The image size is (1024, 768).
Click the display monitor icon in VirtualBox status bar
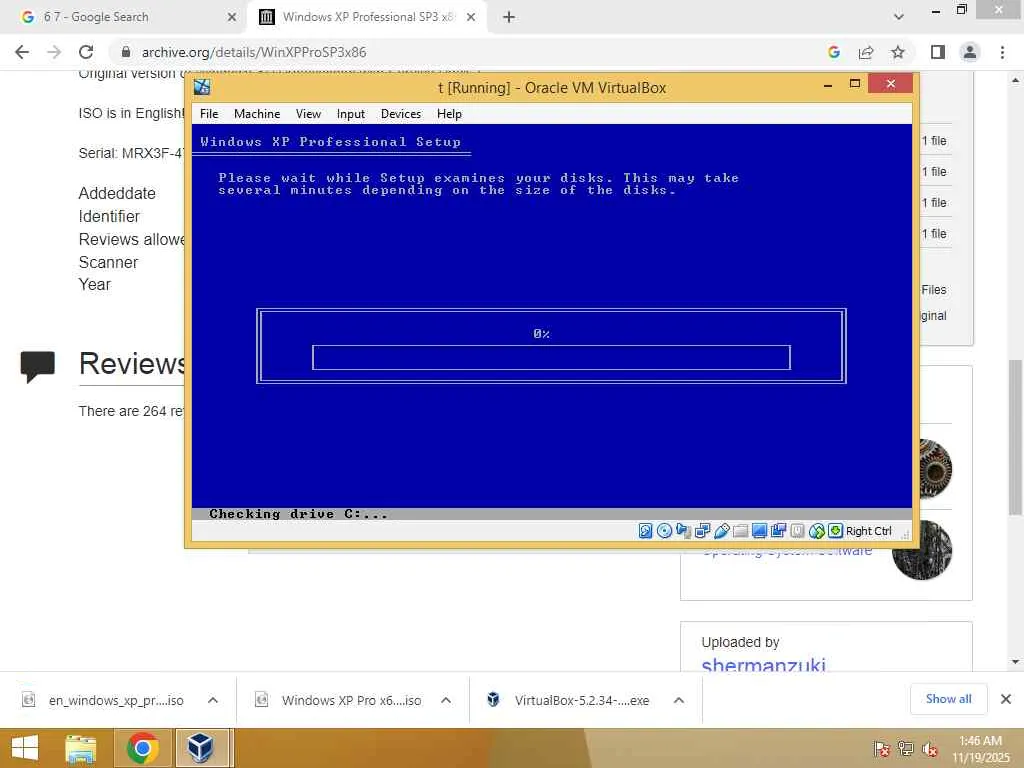pyautogui.click(x=759, y=531)
